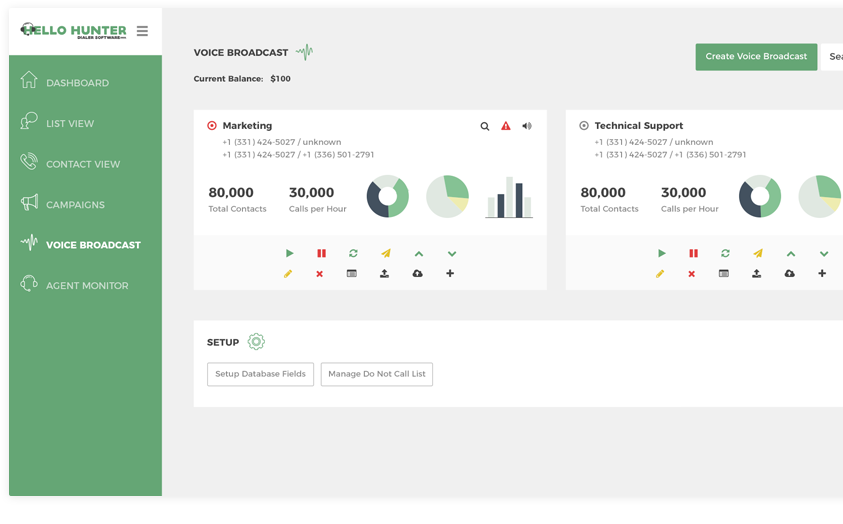Click cloud download icon on Marketing card
843x524 pixels.
click(x=417, y=274)
